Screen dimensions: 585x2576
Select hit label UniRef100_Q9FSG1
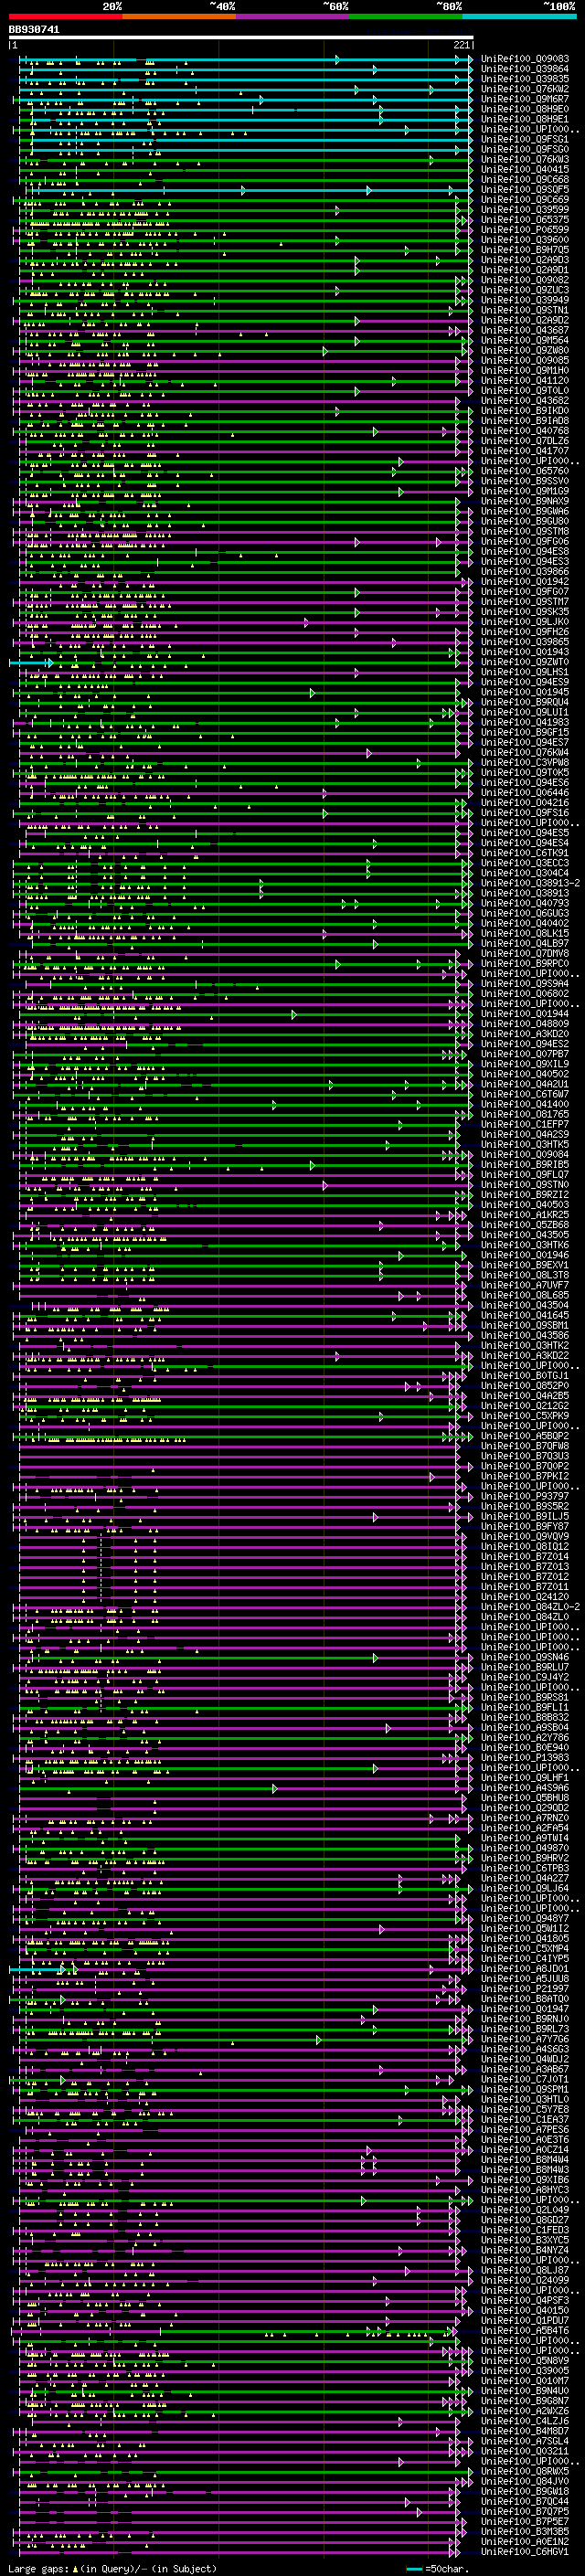coord(525,139)
